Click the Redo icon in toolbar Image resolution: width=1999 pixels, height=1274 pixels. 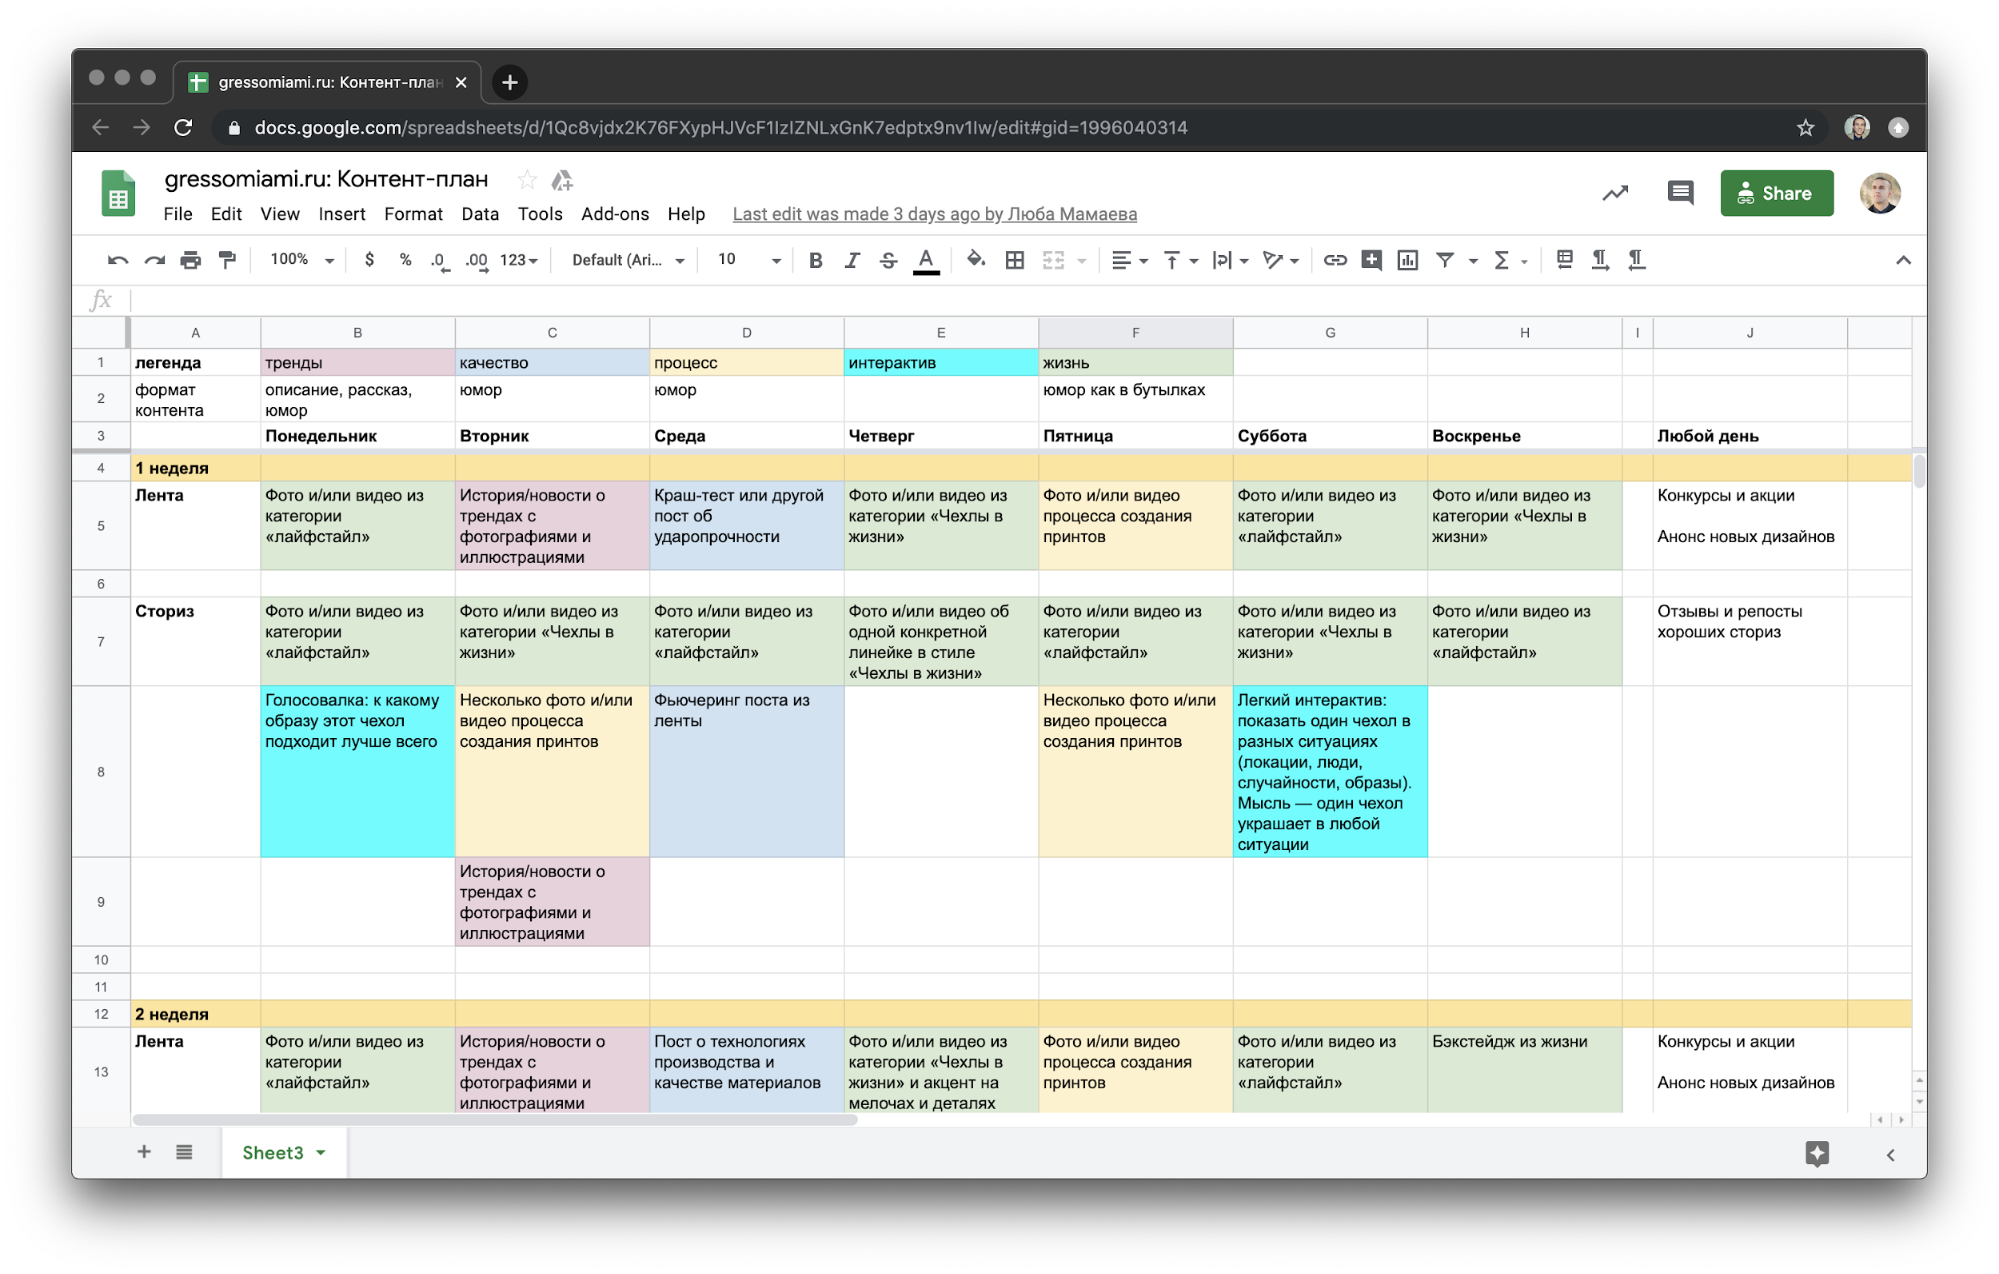[154, 260]
